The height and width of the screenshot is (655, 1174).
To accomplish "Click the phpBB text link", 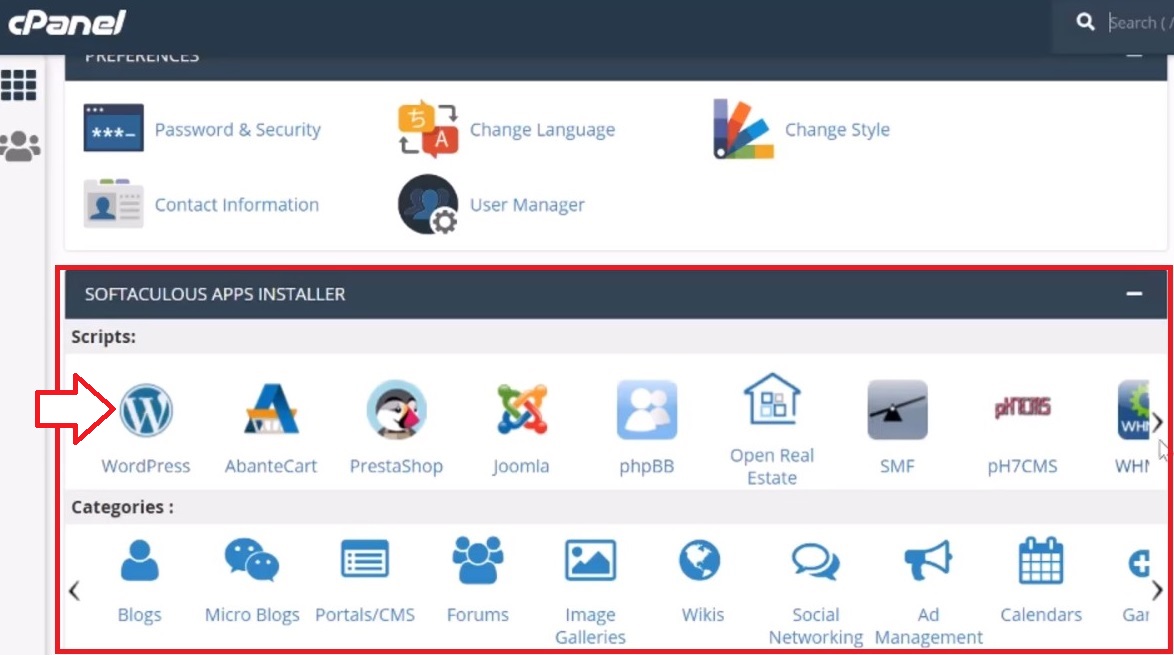I will pos(647,466).
